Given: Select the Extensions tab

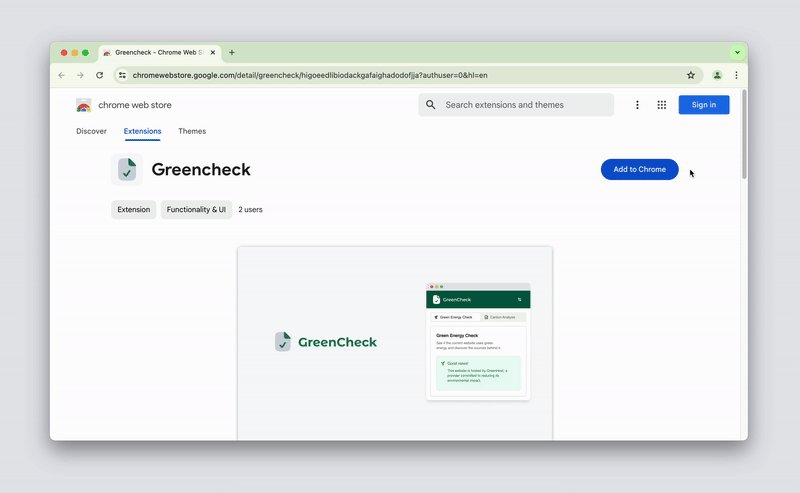Looking at the screenshot, I should [x=142, y=131].
